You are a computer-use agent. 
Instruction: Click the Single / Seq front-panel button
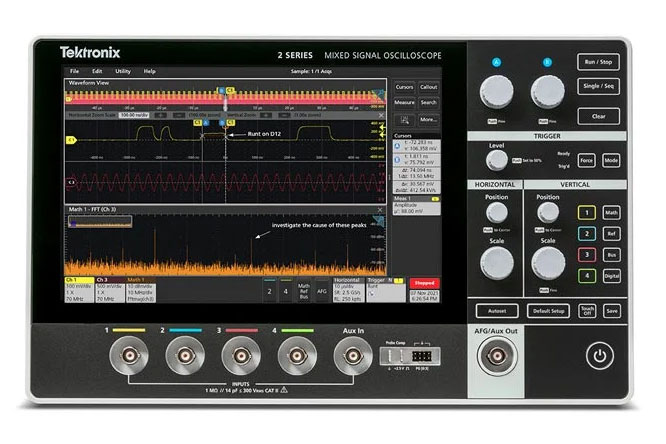coord(598,86)
